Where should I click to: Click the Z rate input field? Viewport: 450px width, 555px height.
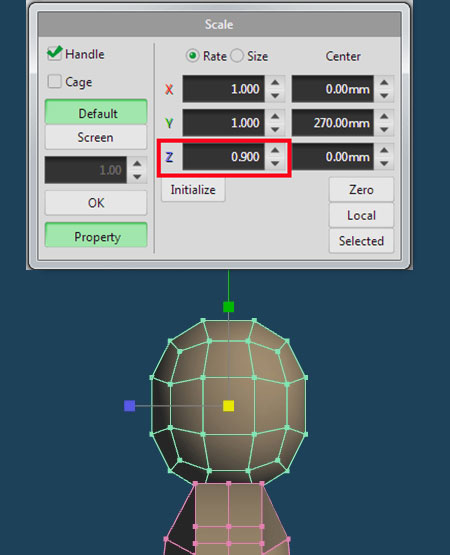(x=223, y=157)
